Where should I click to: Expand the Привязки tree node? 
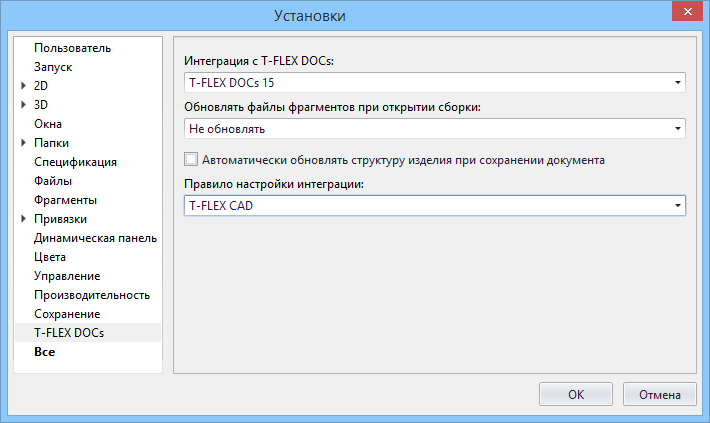click(24, 219)
